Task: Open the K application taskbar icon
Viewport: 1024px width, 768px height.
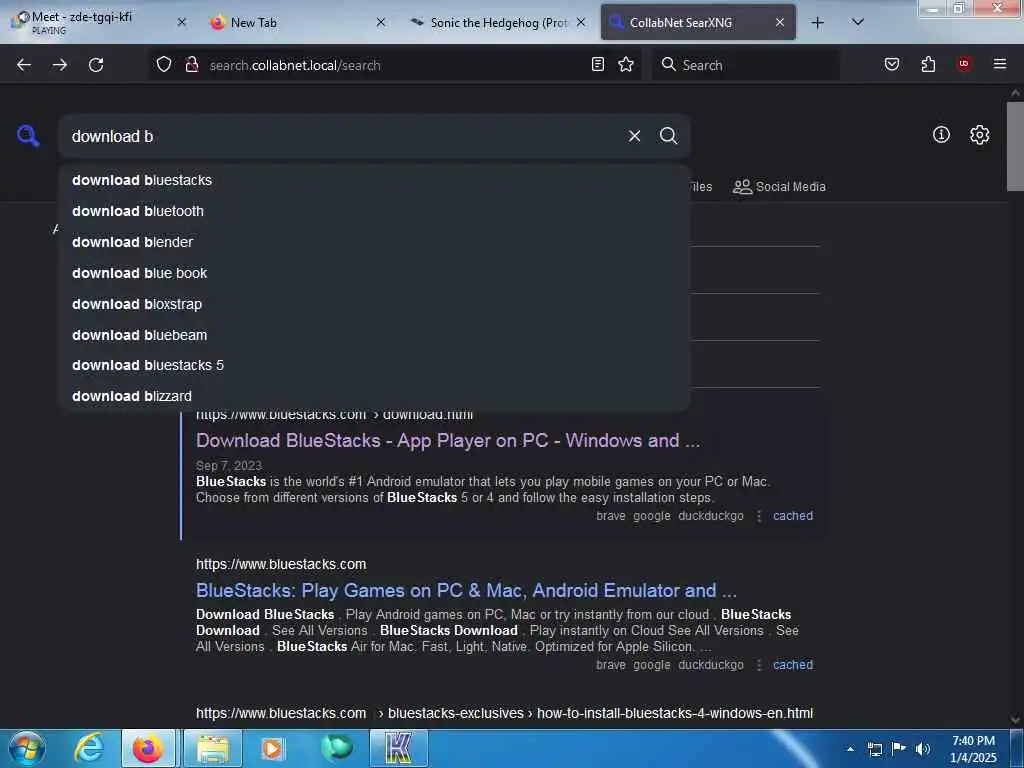Action: (x=398, y=748)
